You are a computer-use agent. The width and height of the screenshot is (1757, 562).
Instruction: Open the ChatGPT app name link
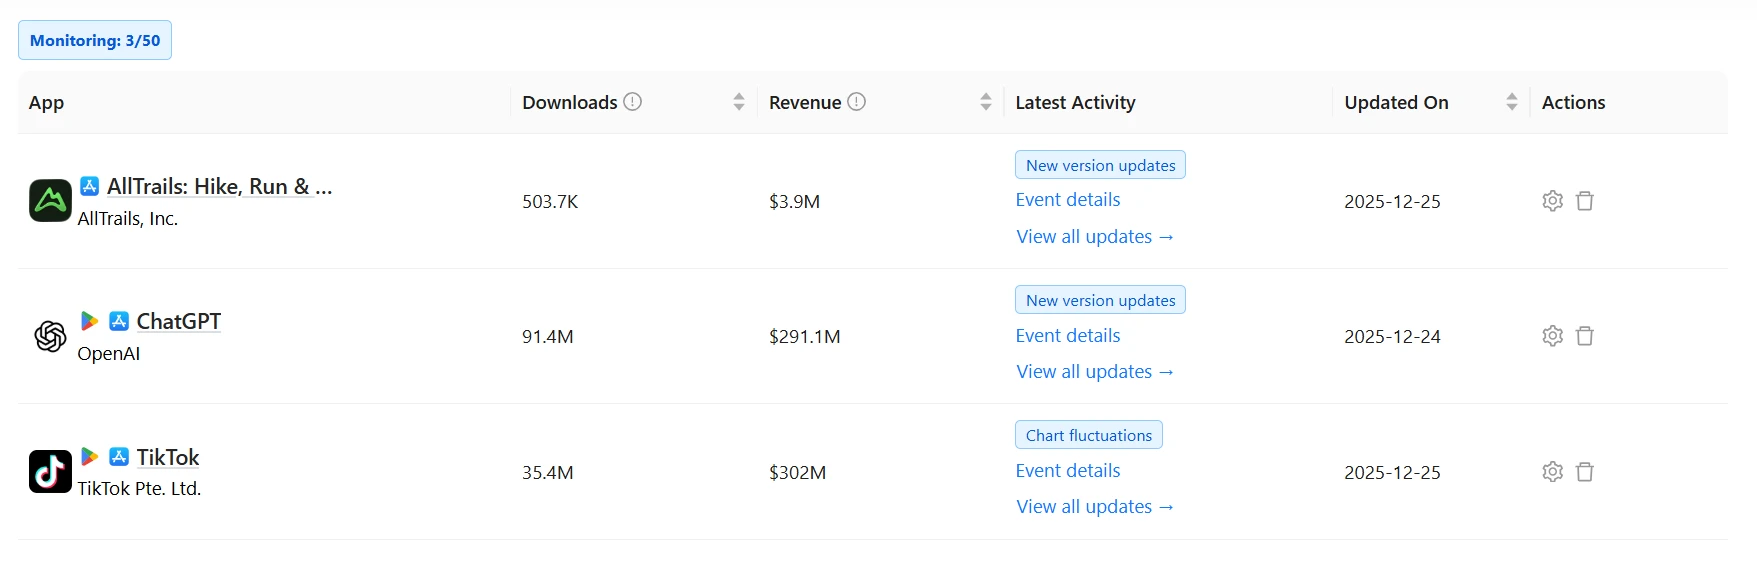coord(179,321)
